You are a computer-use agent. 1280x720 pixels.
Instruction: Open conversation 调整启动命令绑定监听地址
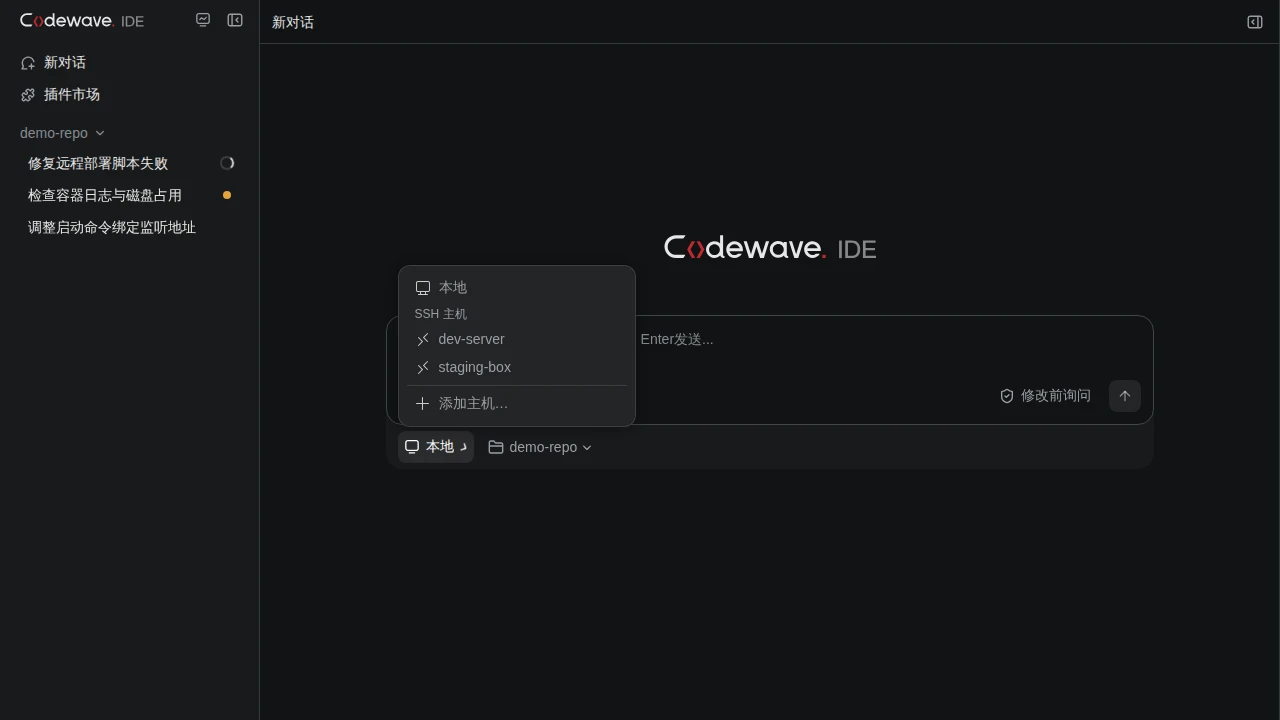click(x=129, y=227)
